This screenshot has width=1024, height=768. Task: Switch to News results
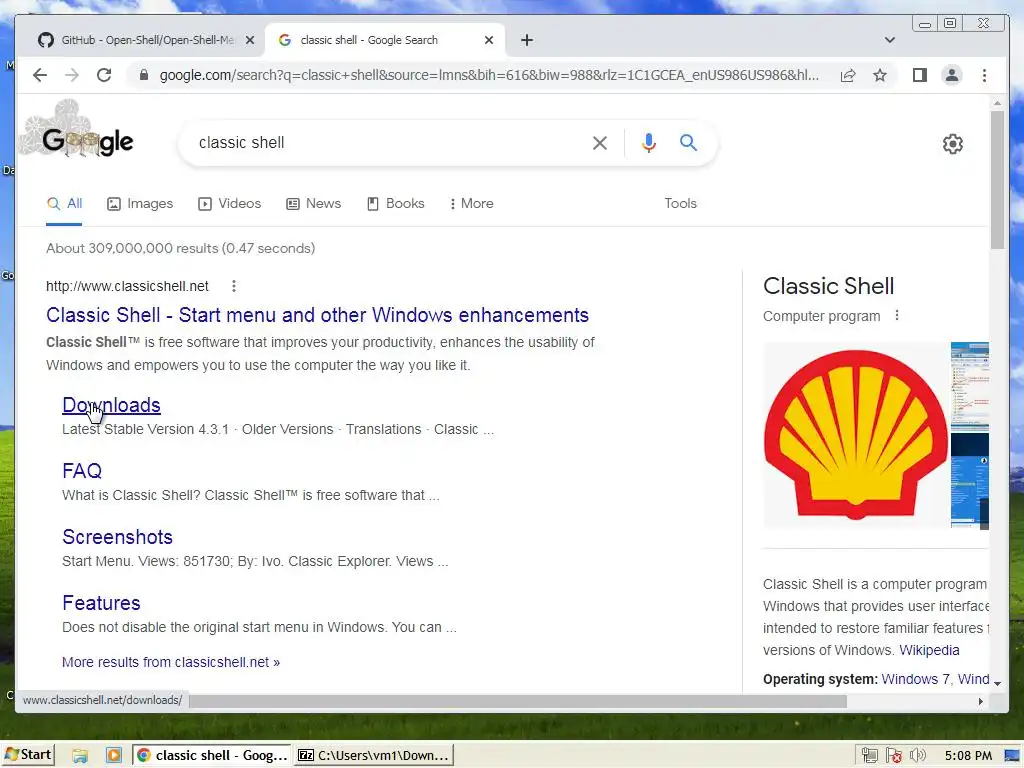tap(313, 204)
